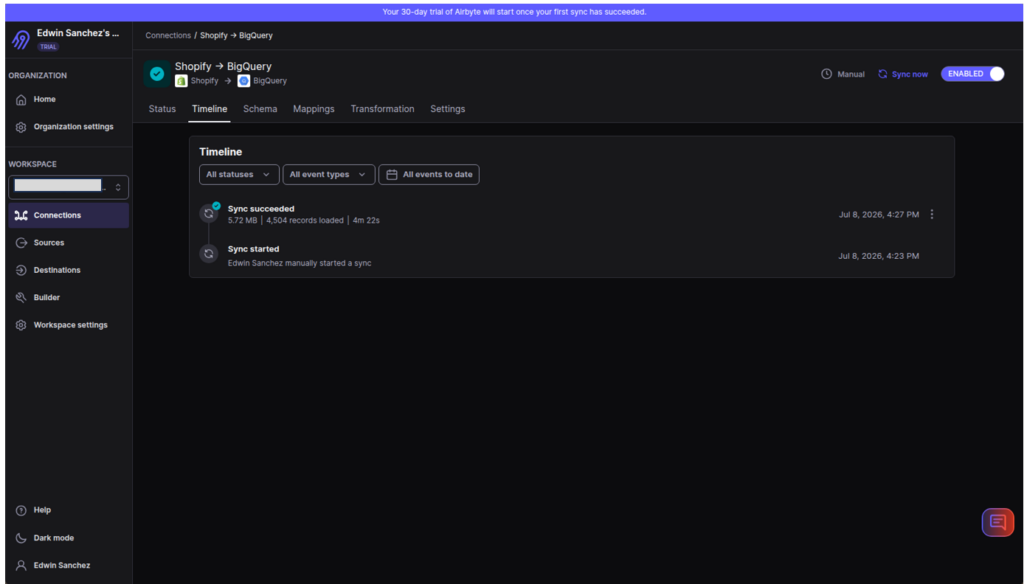The height and width of the screenshot is (584, 1024).
Task: Click the BigQuery destination link text
Action: point(270,81)
